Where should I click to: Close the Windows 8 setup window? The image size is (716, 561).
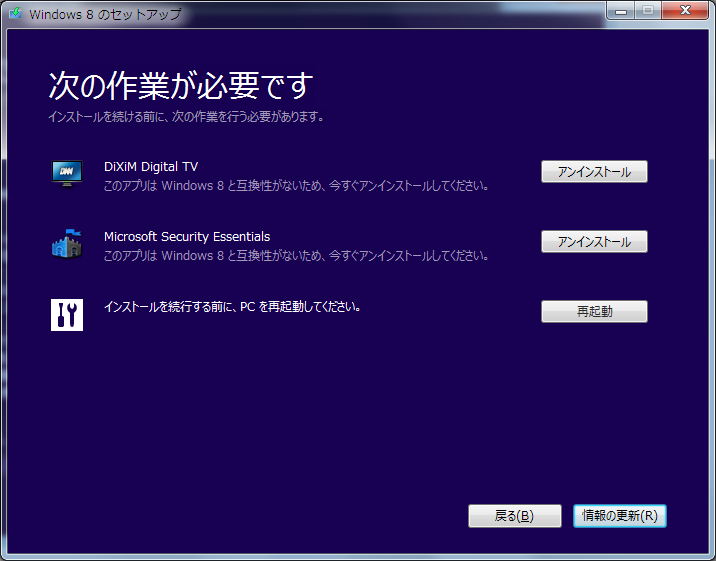pyautogui.click(x=685, y=11)
